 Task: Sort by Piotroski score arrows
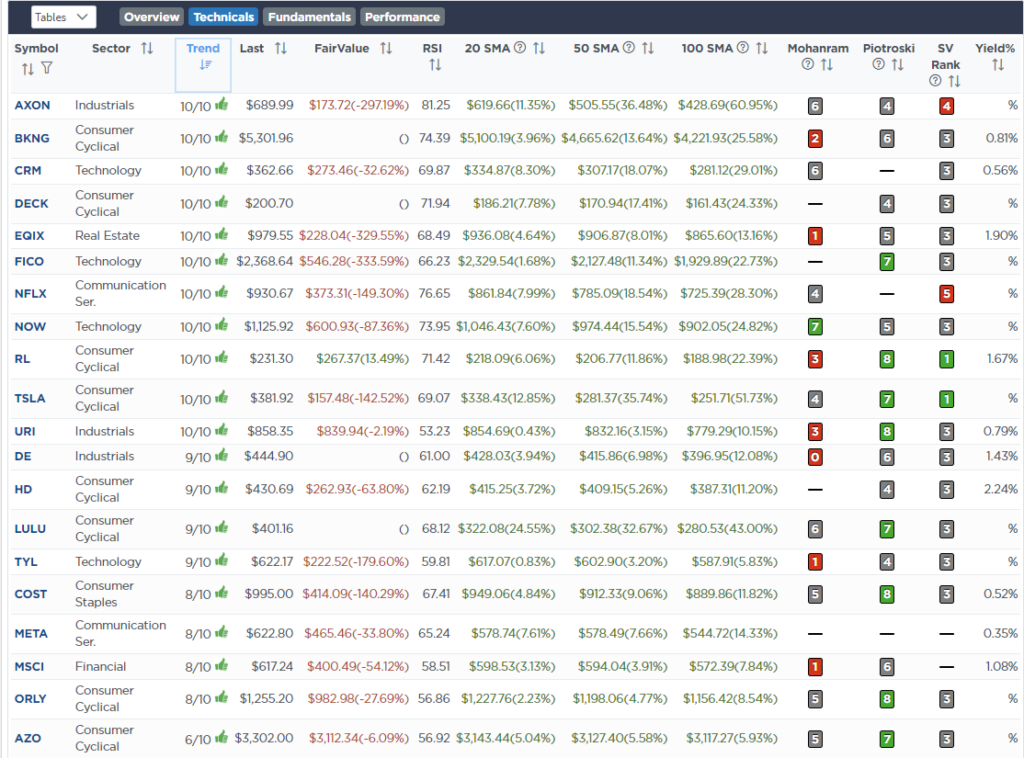897,65
